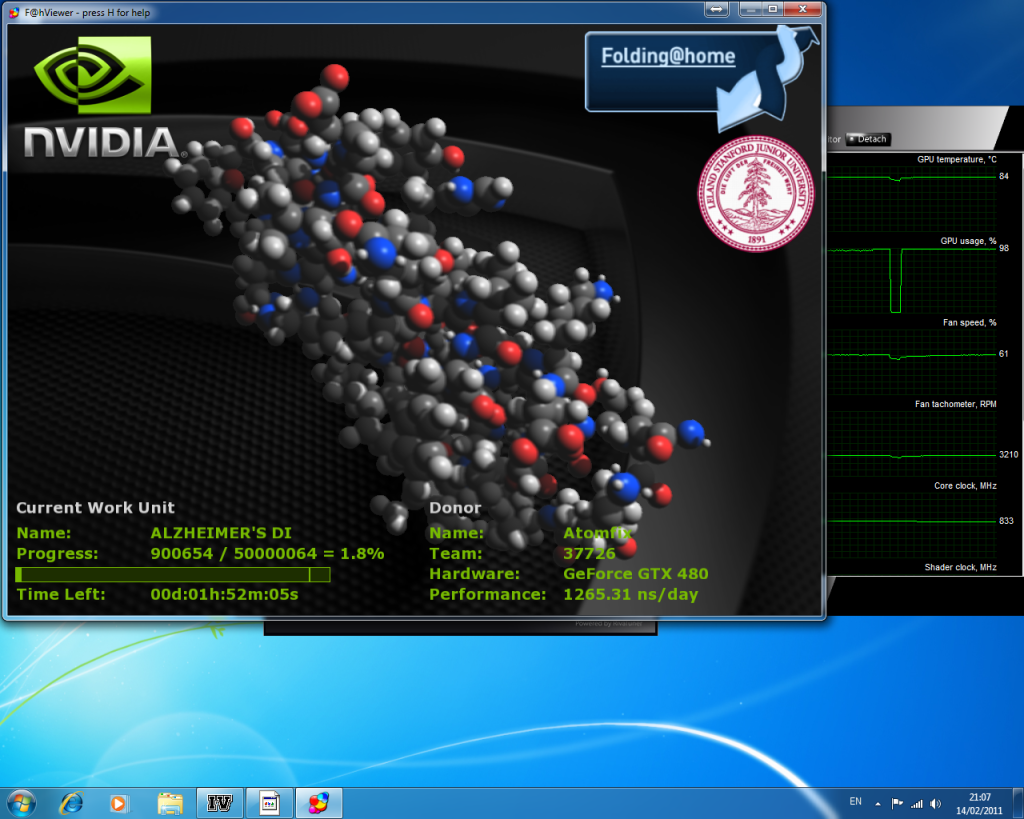Click the Donor heading
Viewport: 1024px width, 819px height.
click(455, 508)
